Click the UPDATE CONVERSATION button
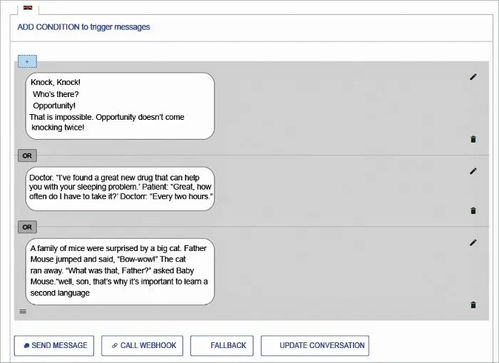The height and width of the screenshot is (363, 499). pyautogui.click(x=315, y=346)
